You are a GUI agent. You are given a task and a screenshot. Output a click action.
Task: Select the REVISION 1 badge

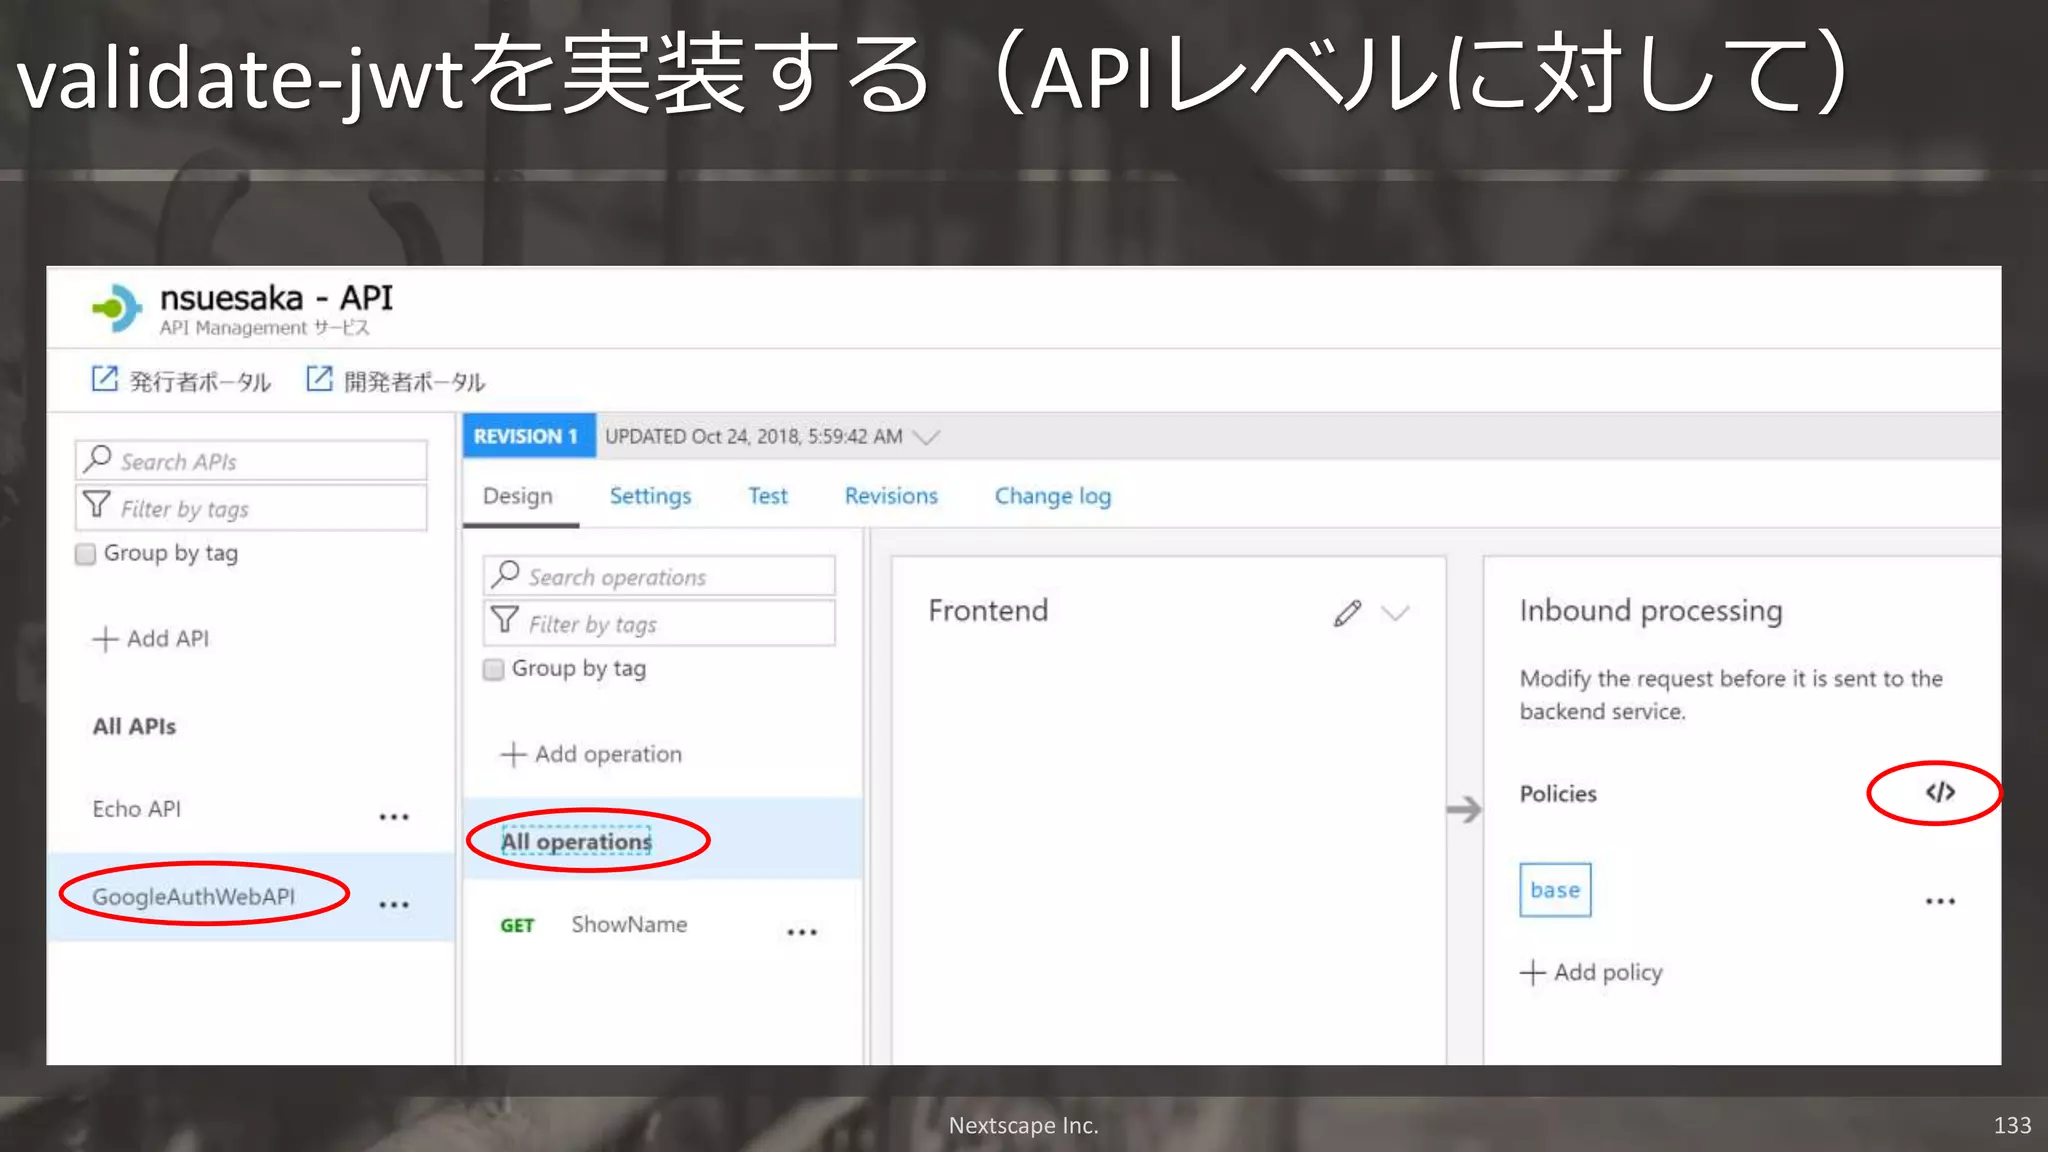[529, 436]
